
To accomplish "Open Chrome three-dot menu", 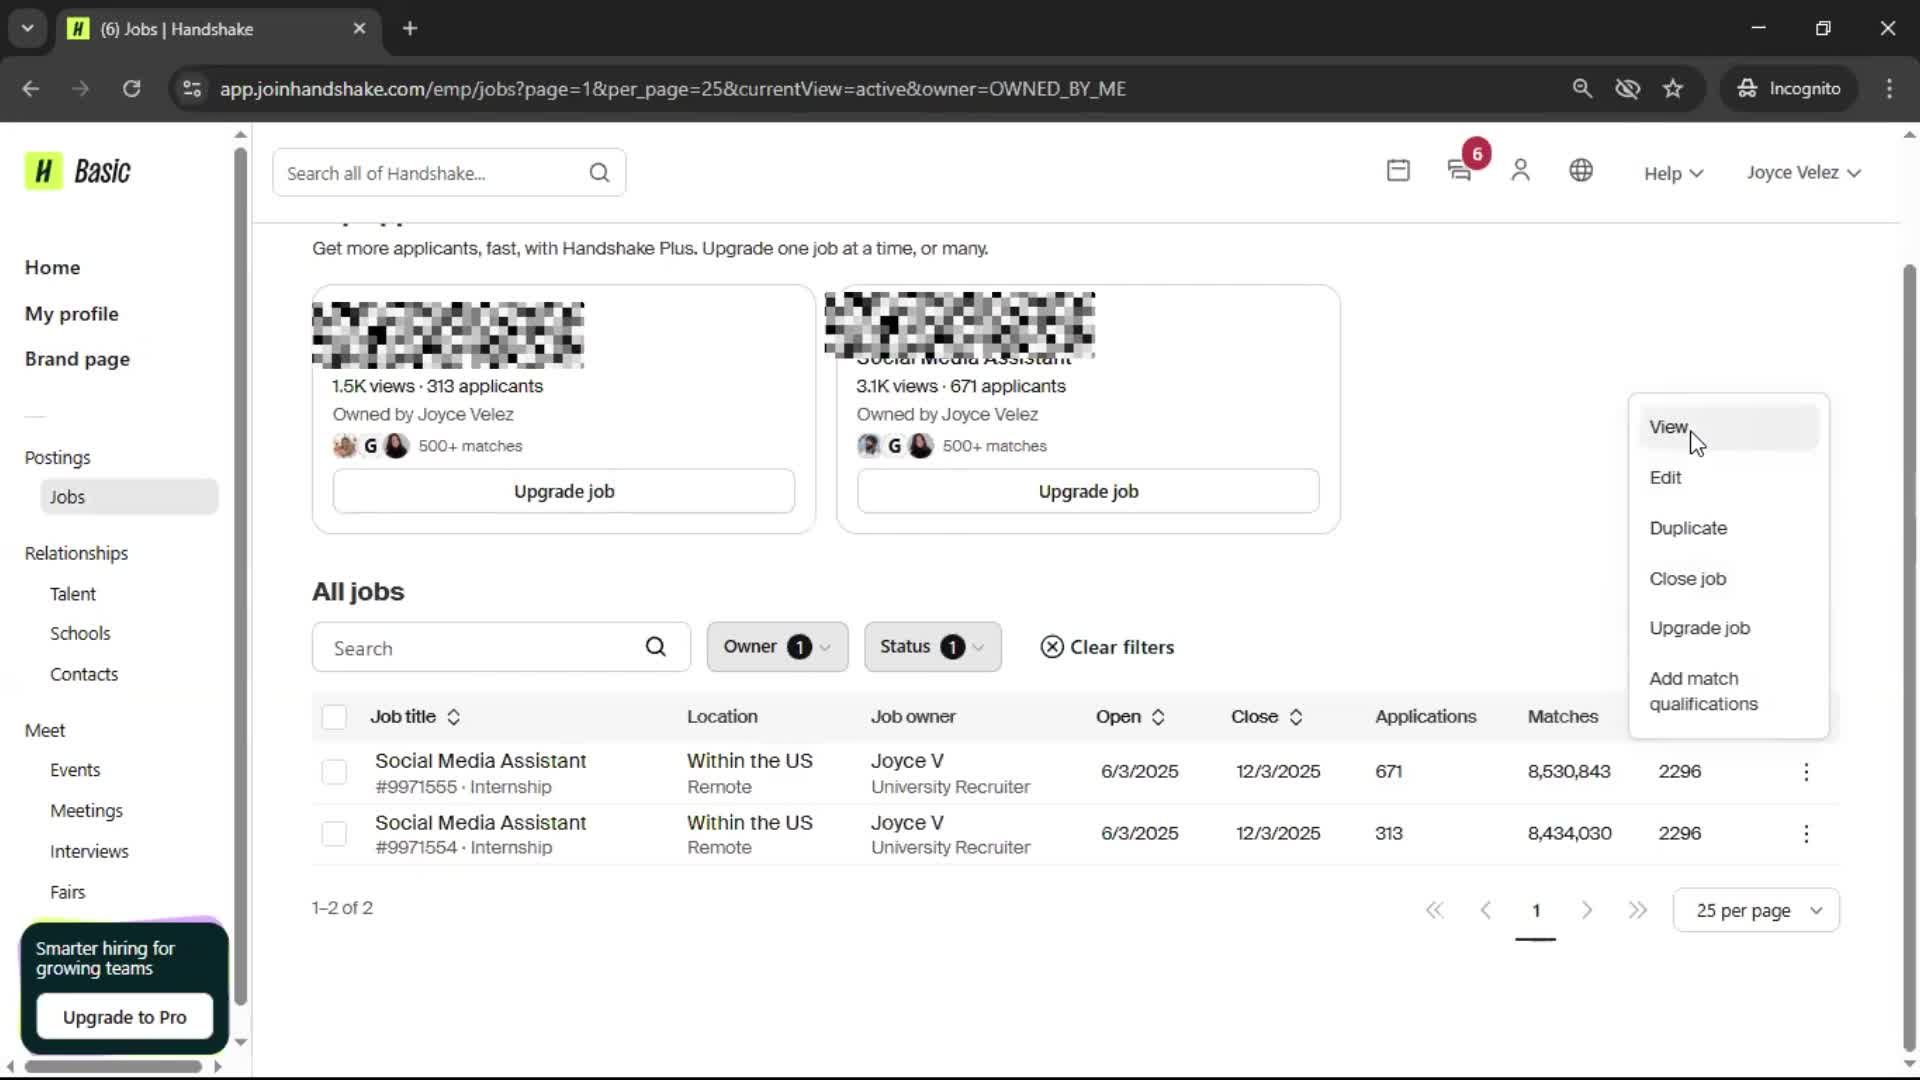I will coord(1889,89).
